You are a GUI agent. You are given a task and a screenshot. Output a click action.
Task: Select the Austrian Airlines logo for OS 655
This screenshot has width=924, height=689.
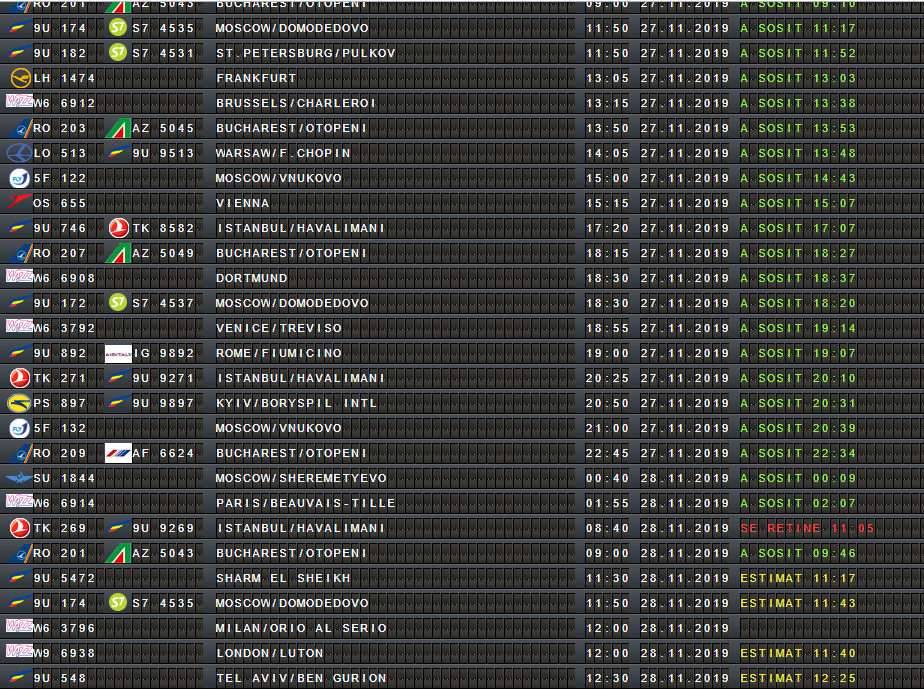[x=19, y=203]
